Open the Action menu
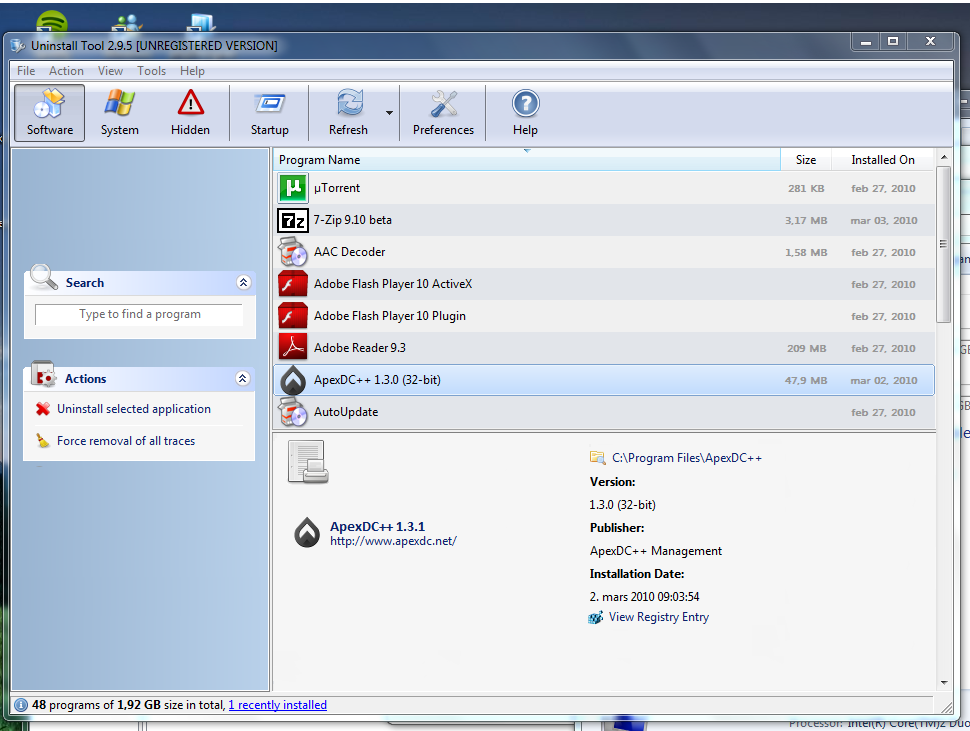970x731 pixels. pos(66,71)
